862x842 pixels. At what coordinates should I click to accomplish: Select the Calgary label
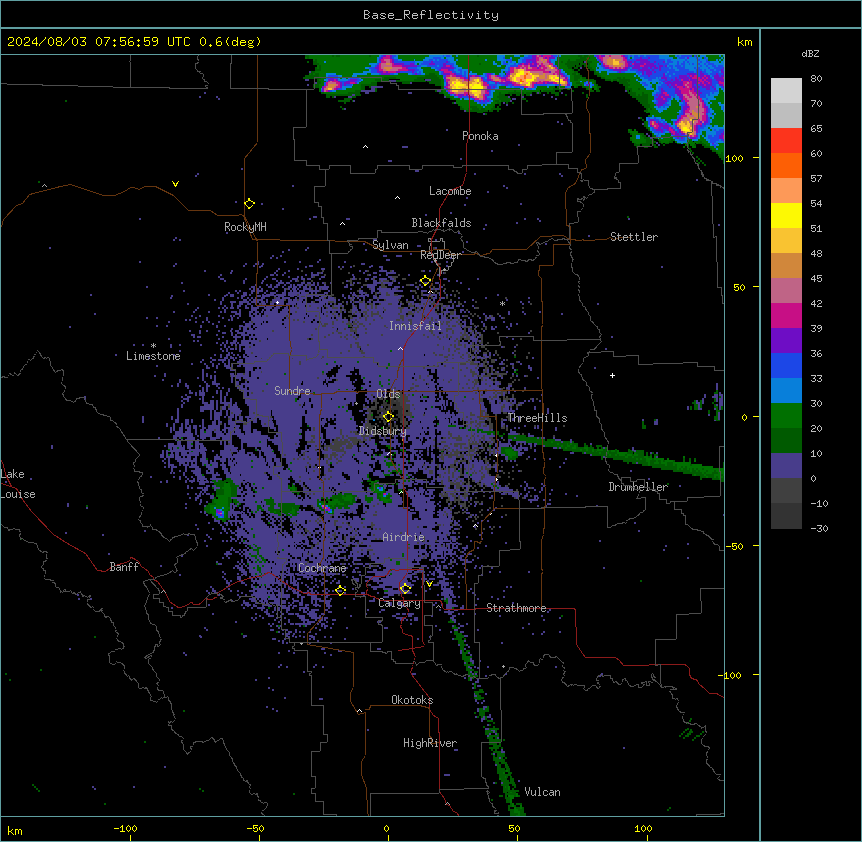(x=399, y=603)
